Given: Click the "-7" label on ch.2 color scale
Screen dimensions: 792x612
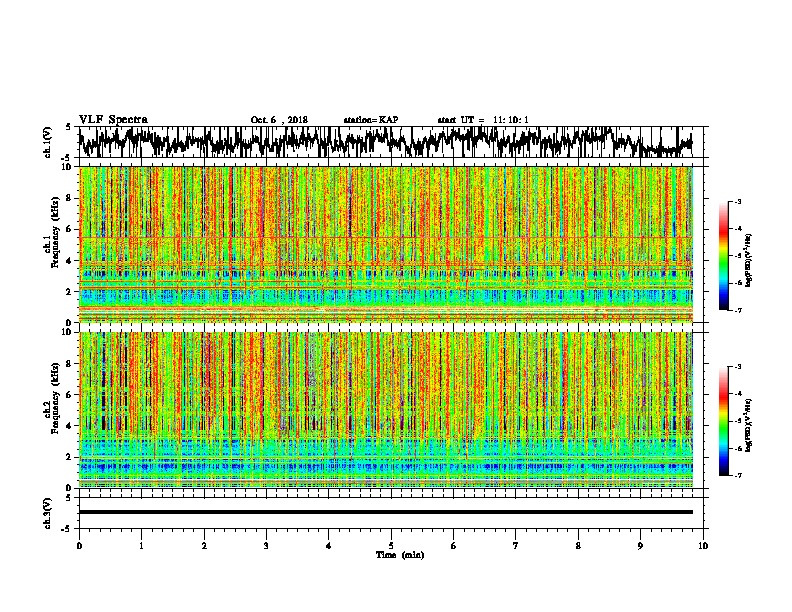Looking at the screenshot, I should [737, 475].
